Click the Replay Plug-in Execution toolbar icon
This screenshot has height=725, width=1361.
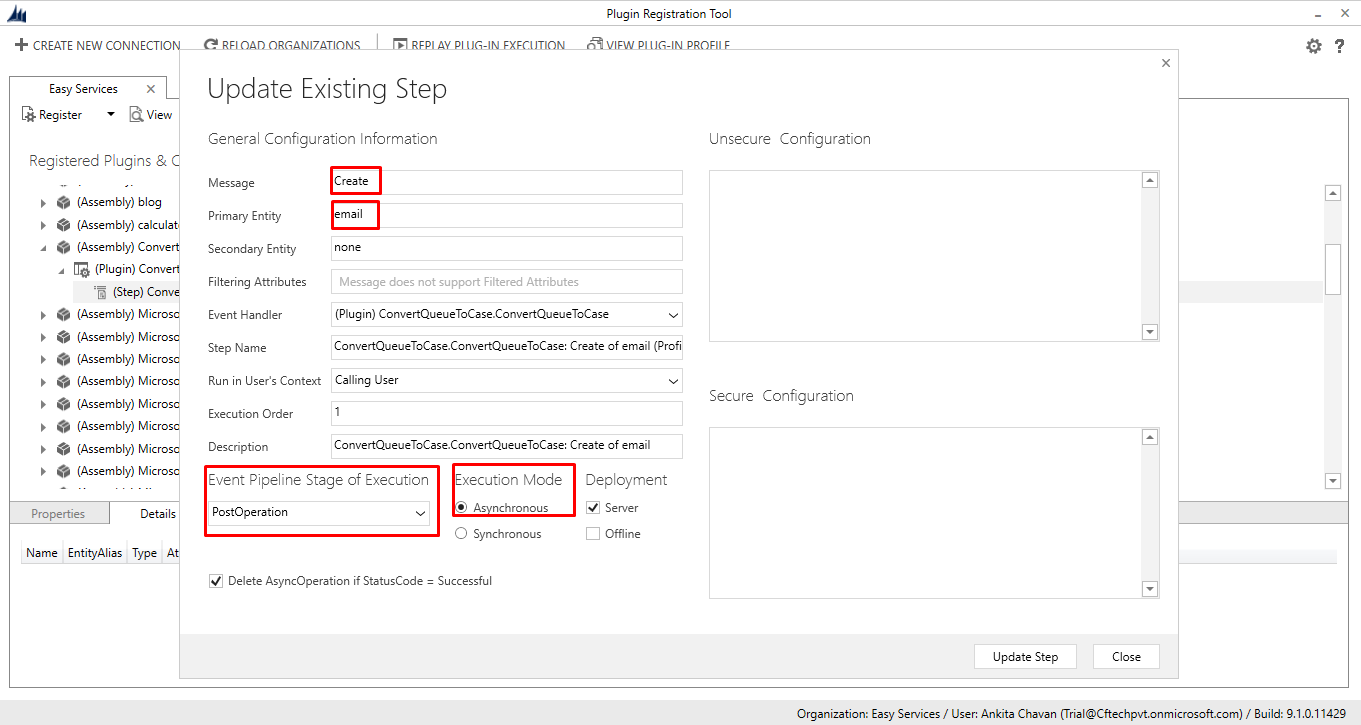coord(400,45)
